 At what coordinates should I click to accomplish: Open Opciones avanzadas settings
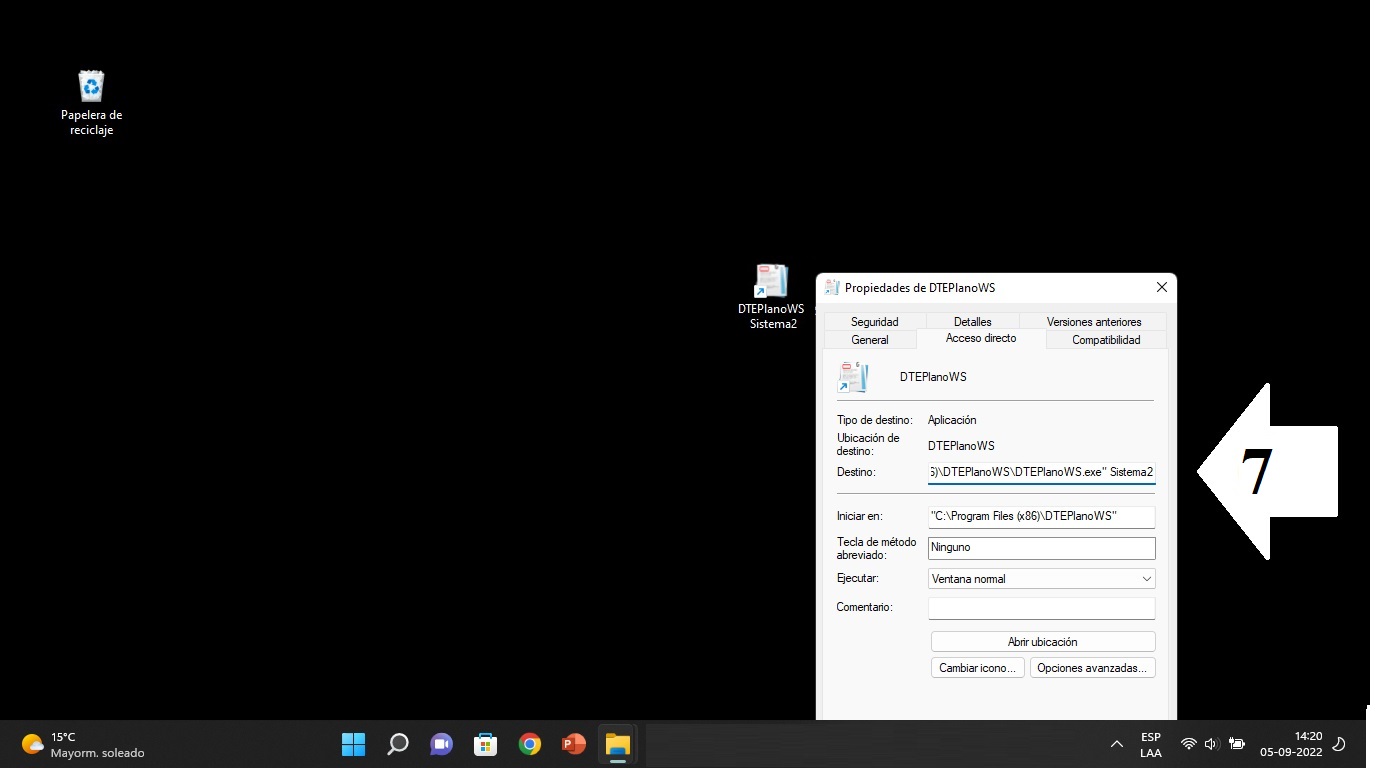[1091, 668]
